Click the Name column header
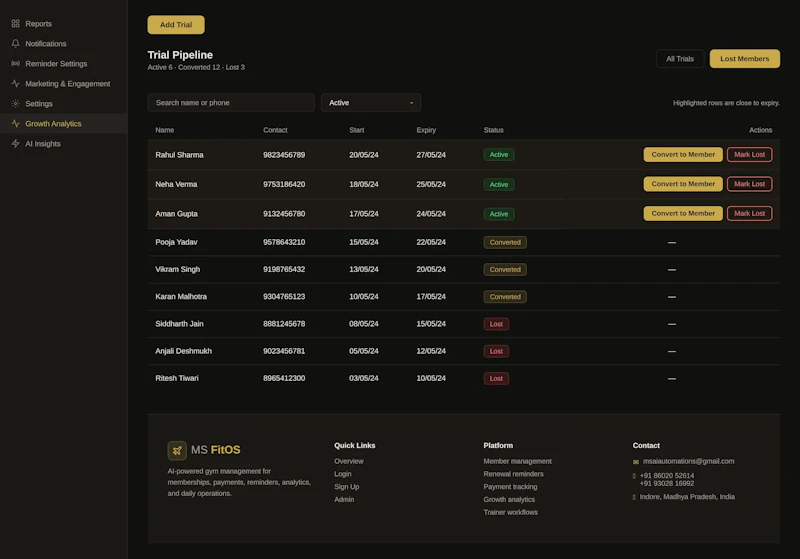The height and width of the screenshot is (559, 800). 164,130
